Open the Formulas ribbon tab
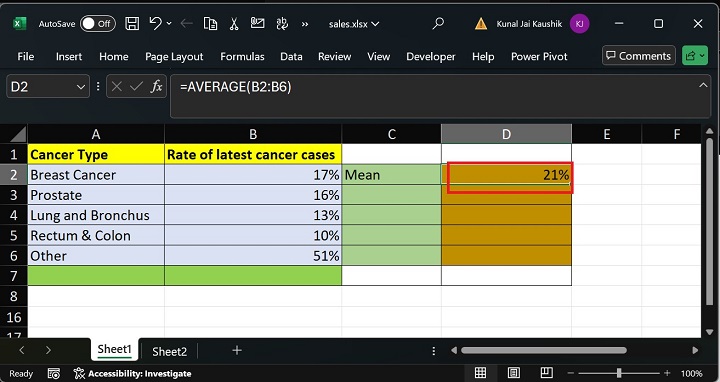Image resolution: width=720 pixels, height=382 pixels. (x=242, y=56)
